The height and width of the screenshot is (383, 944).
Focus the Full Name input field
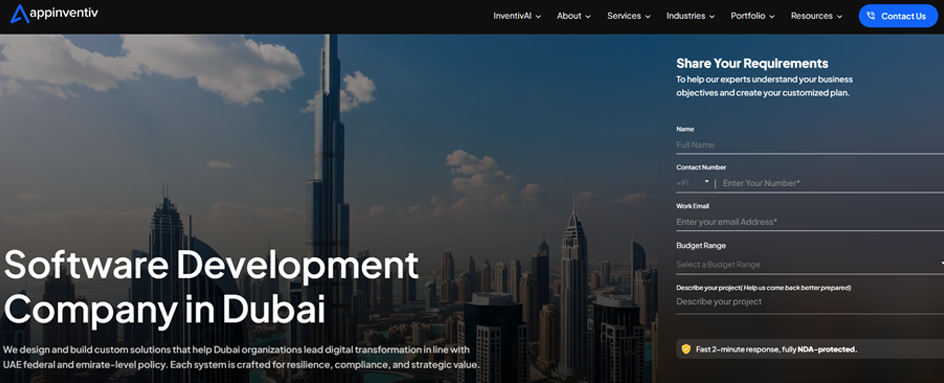[810, 145]
